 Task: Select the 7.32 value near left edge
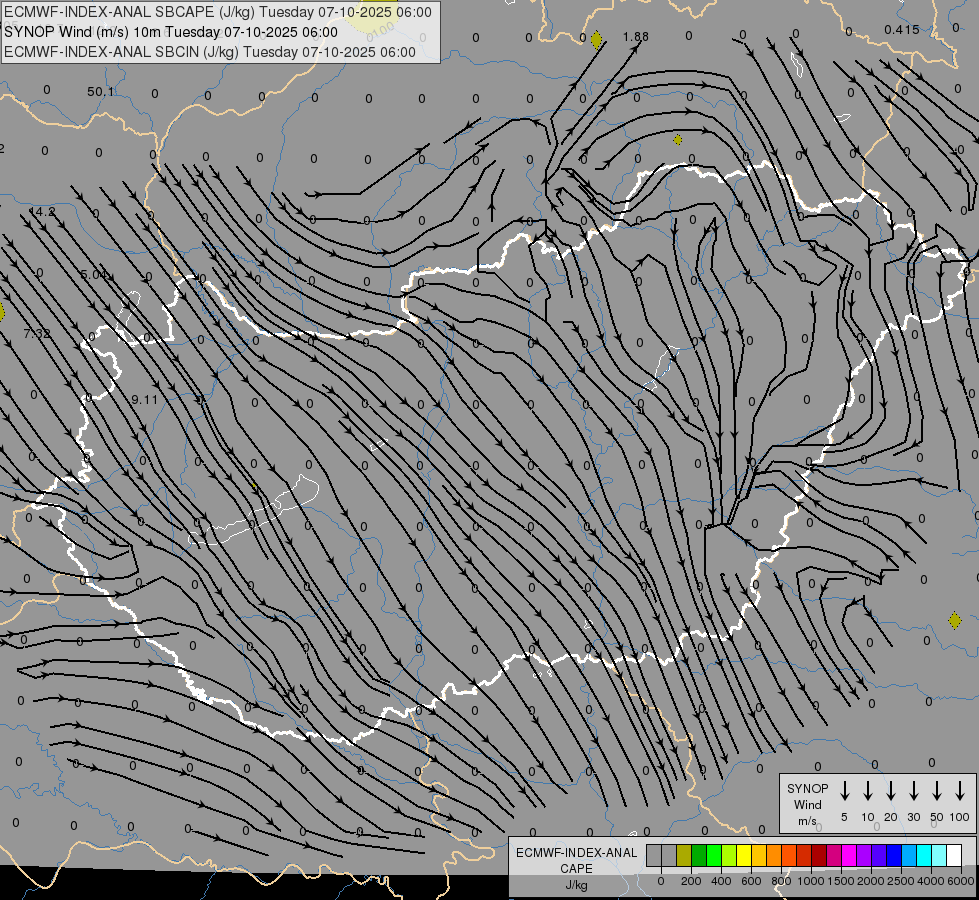(x=36, y=333)
